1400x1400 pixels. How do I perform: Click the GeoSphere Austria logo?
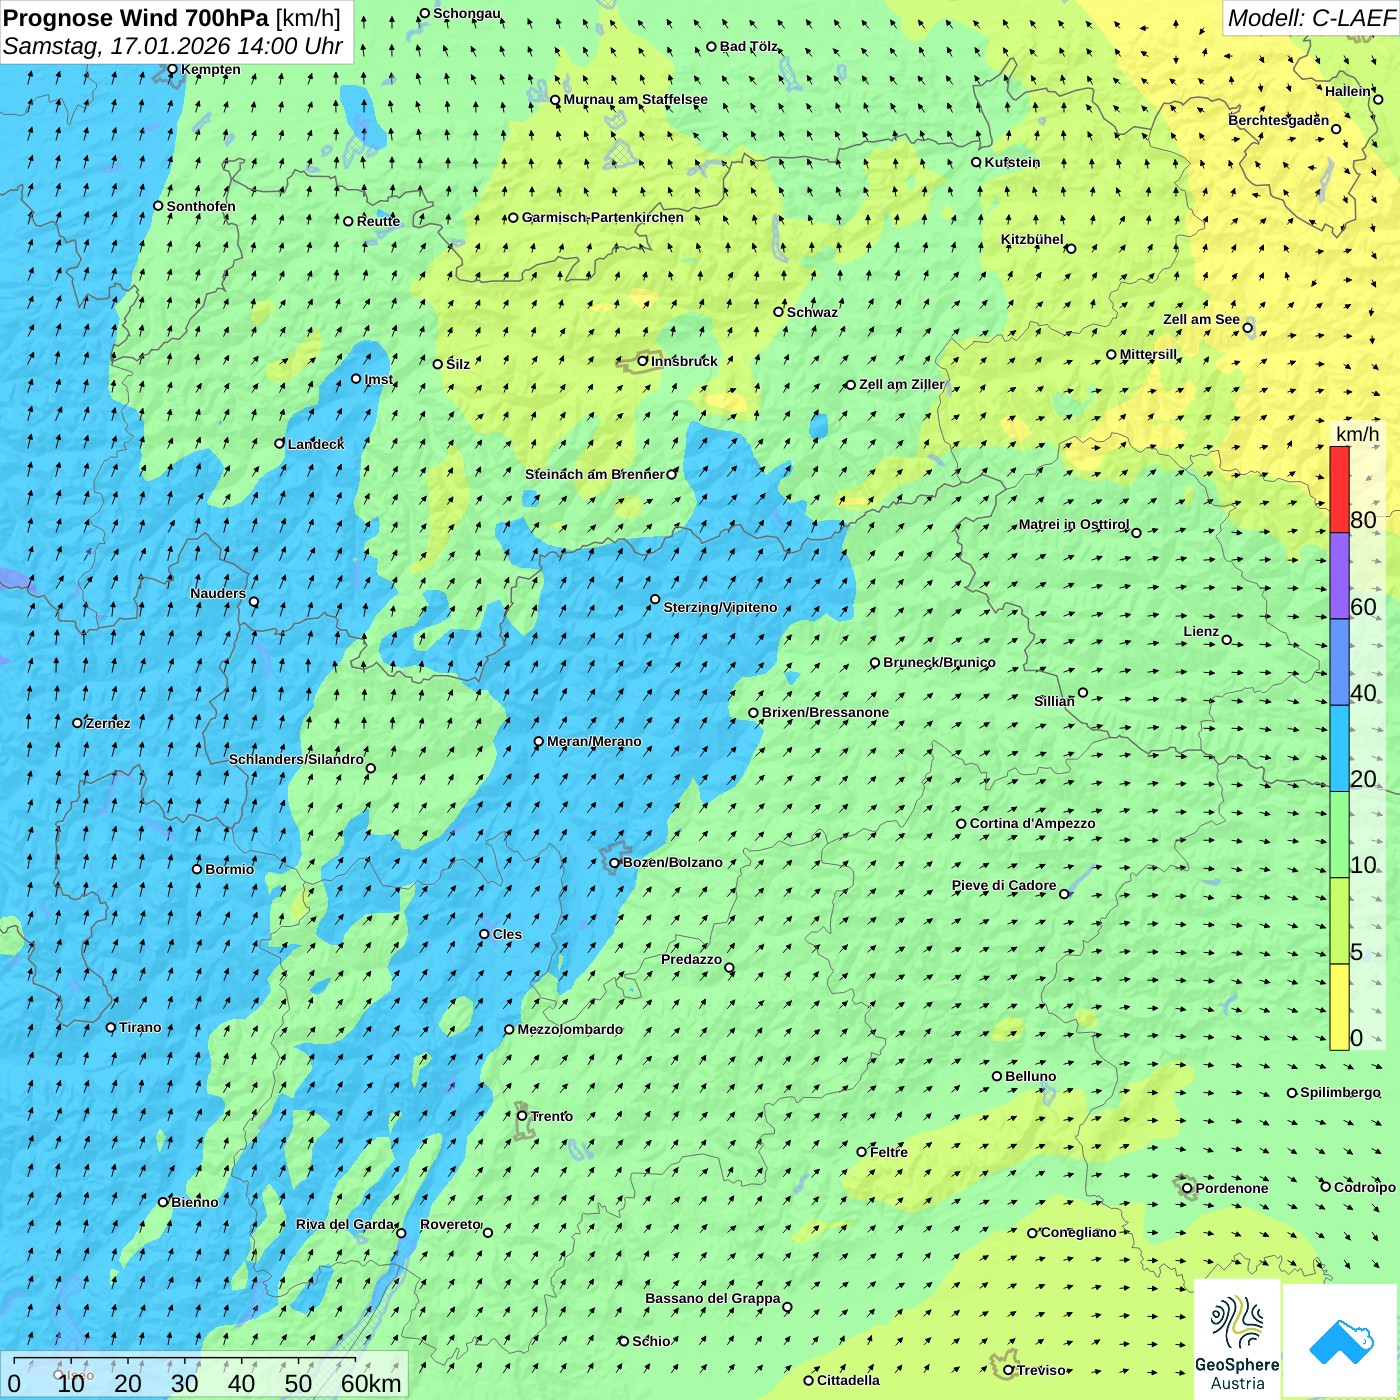(1237, 1342)
